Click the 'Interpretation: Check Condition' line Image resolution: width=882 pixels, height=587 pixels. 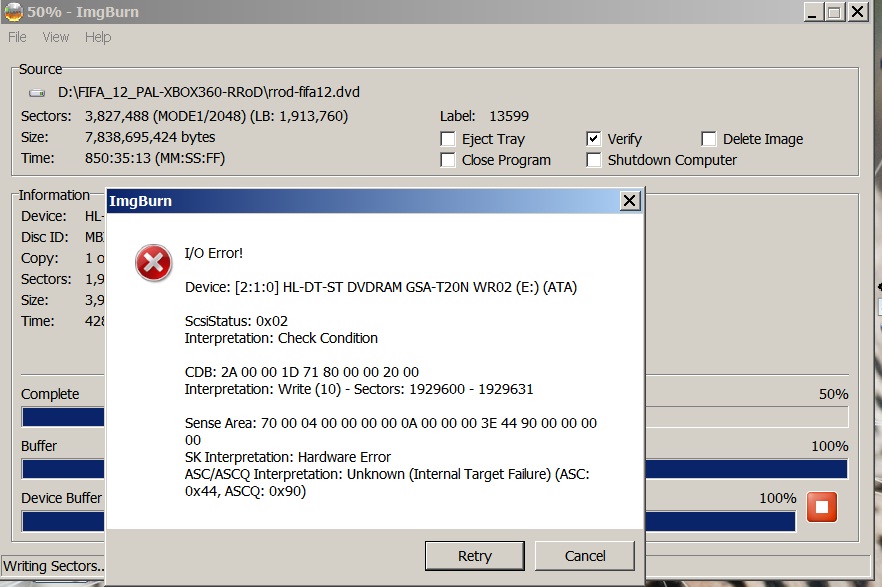point(281,338)
